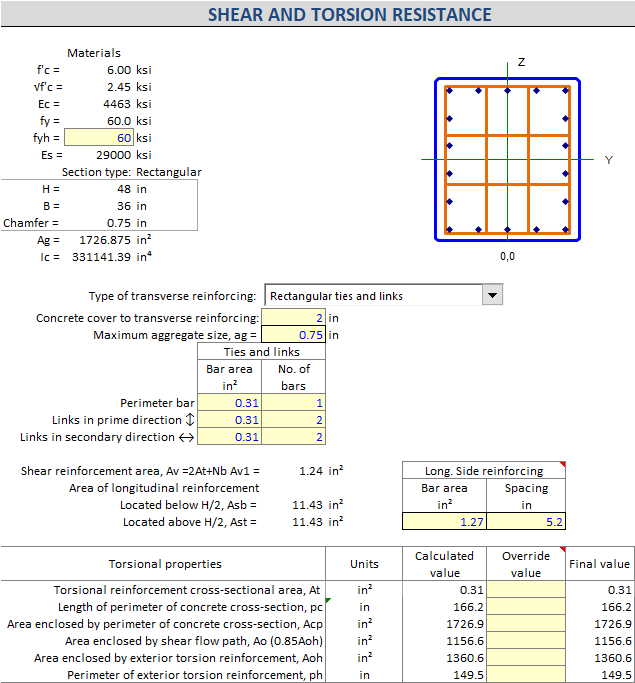Select Long. Side reinforcing spacing 5.2
The width and height of the screenshot is (635, 683).
click(x=526, y=521)
